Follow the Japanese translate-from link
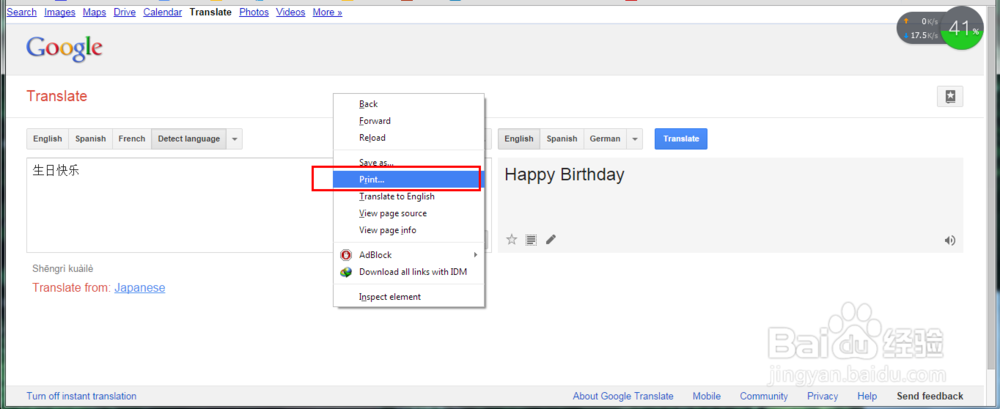1000x409 pixels. click(x=139, y=288)
